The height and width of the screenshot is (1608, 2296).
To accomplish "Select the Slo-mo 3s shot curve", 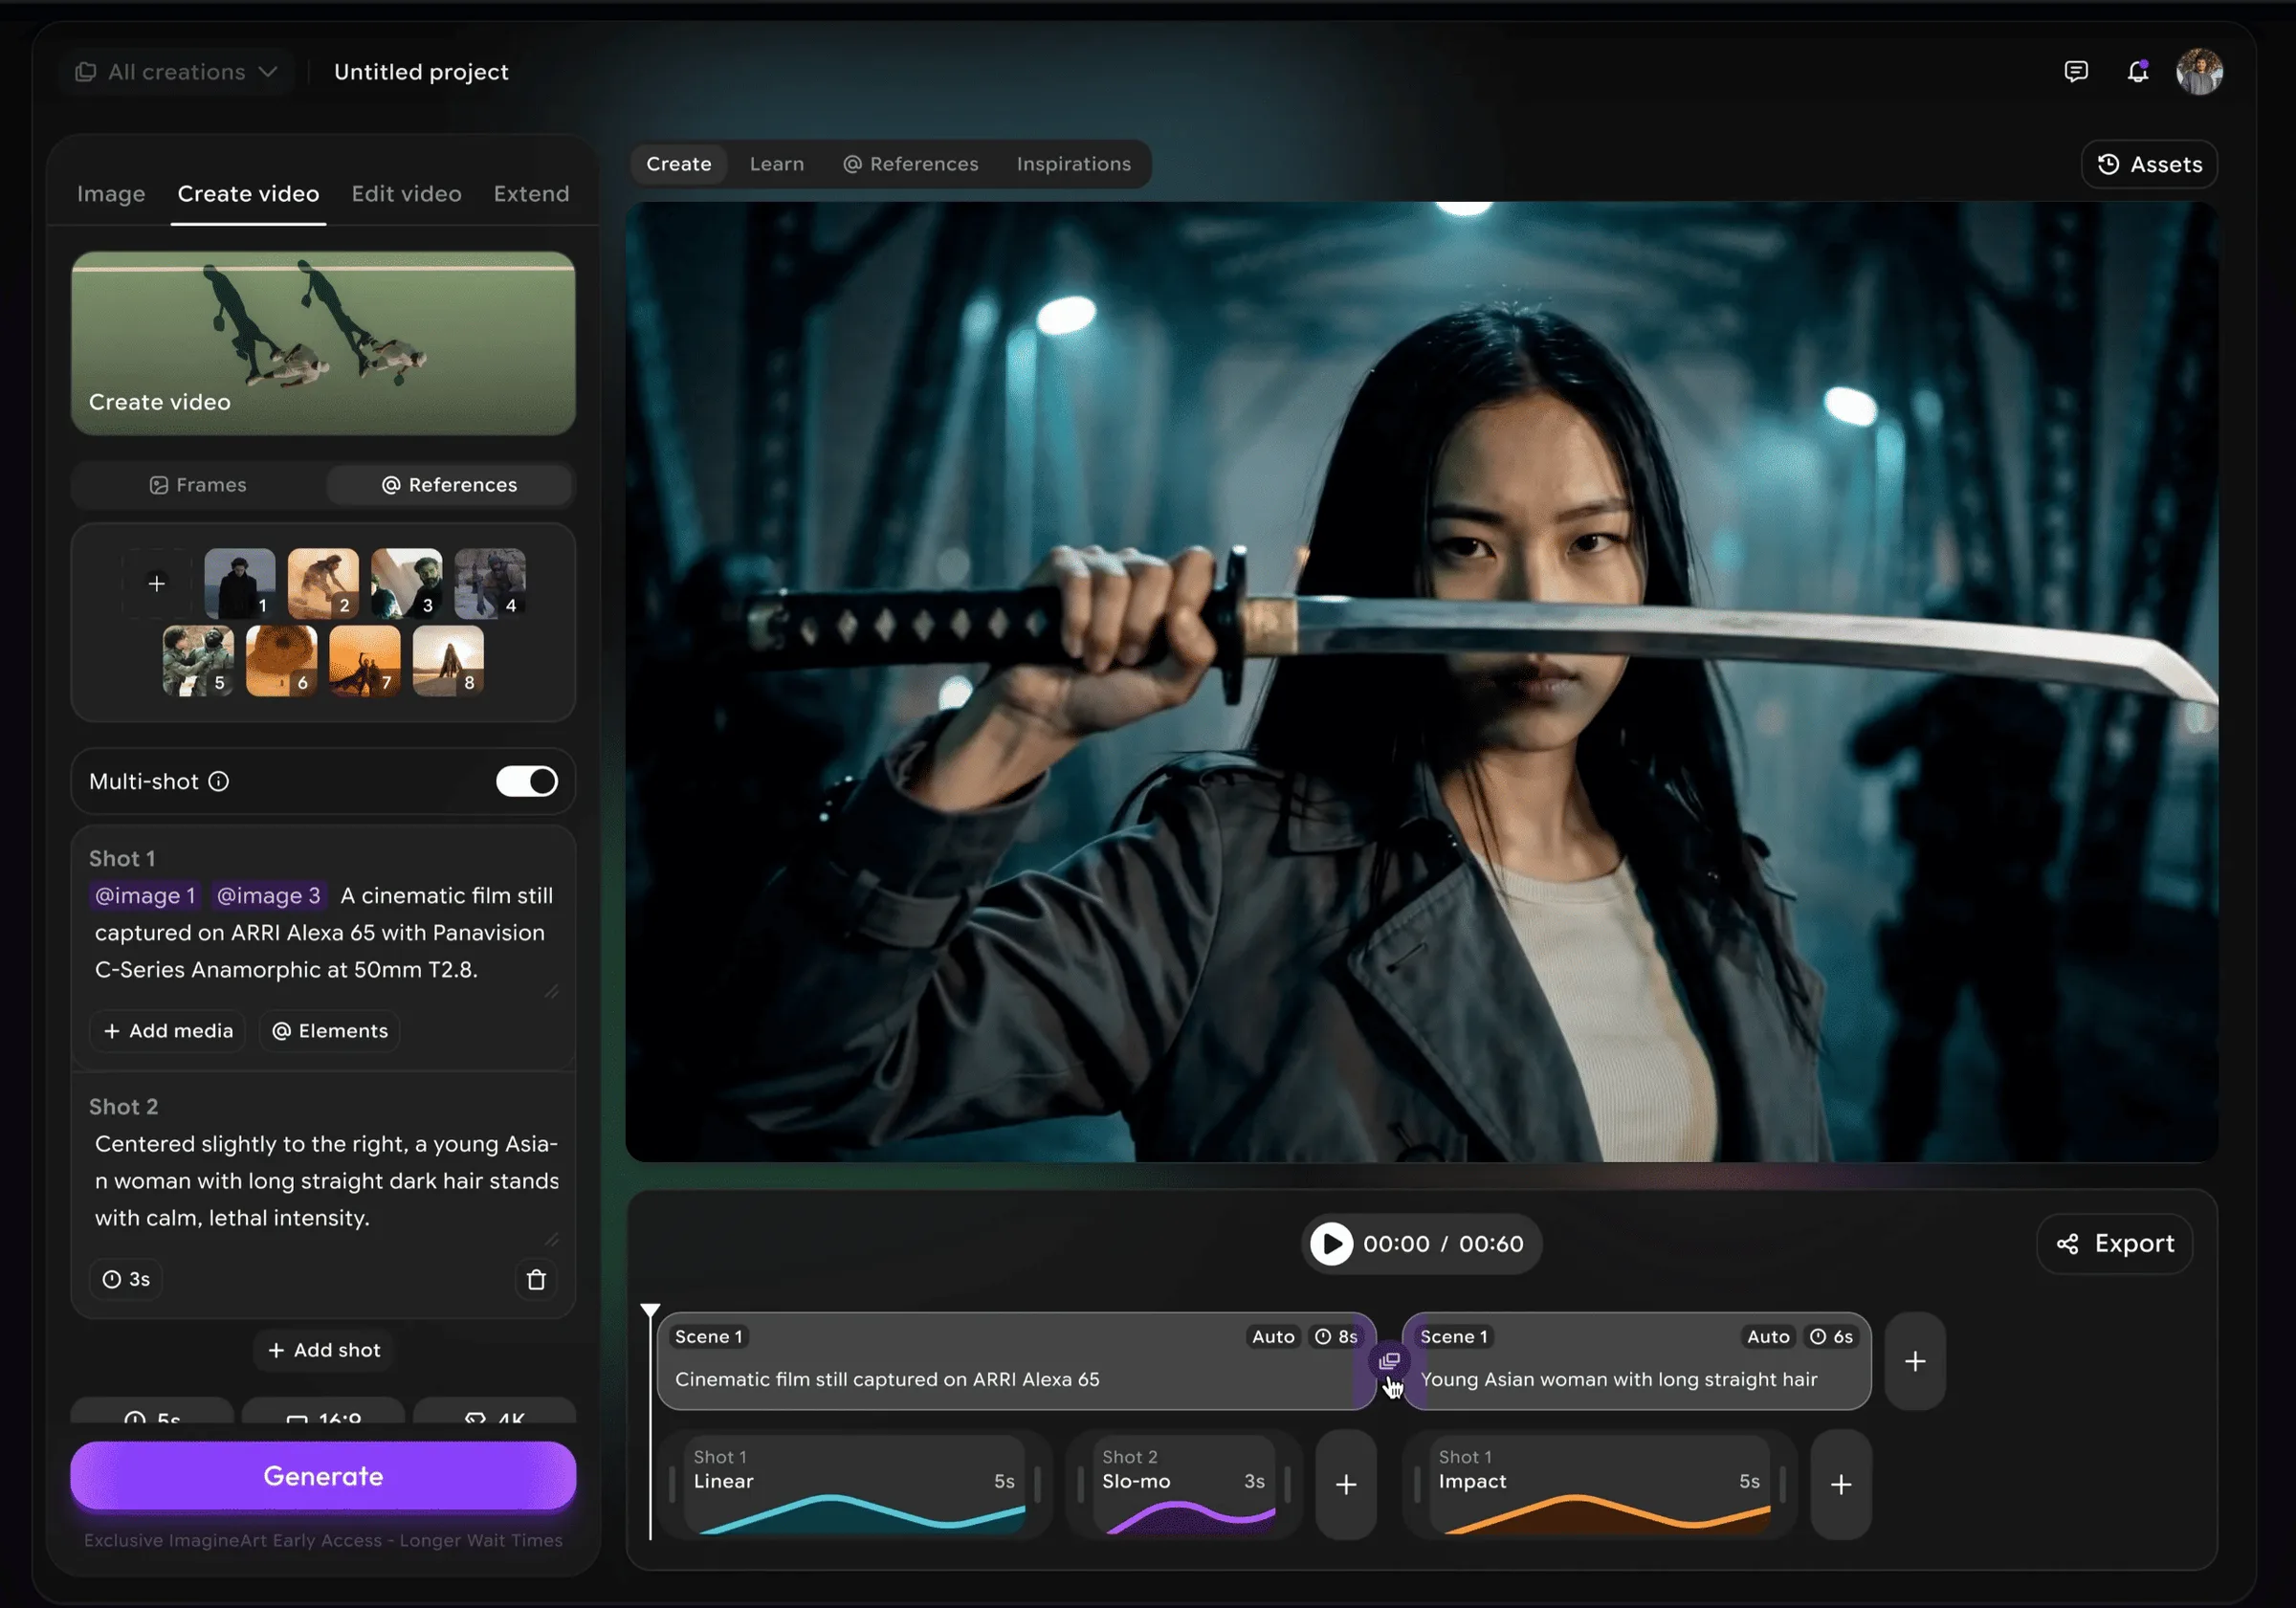I will [1183, 1484].
